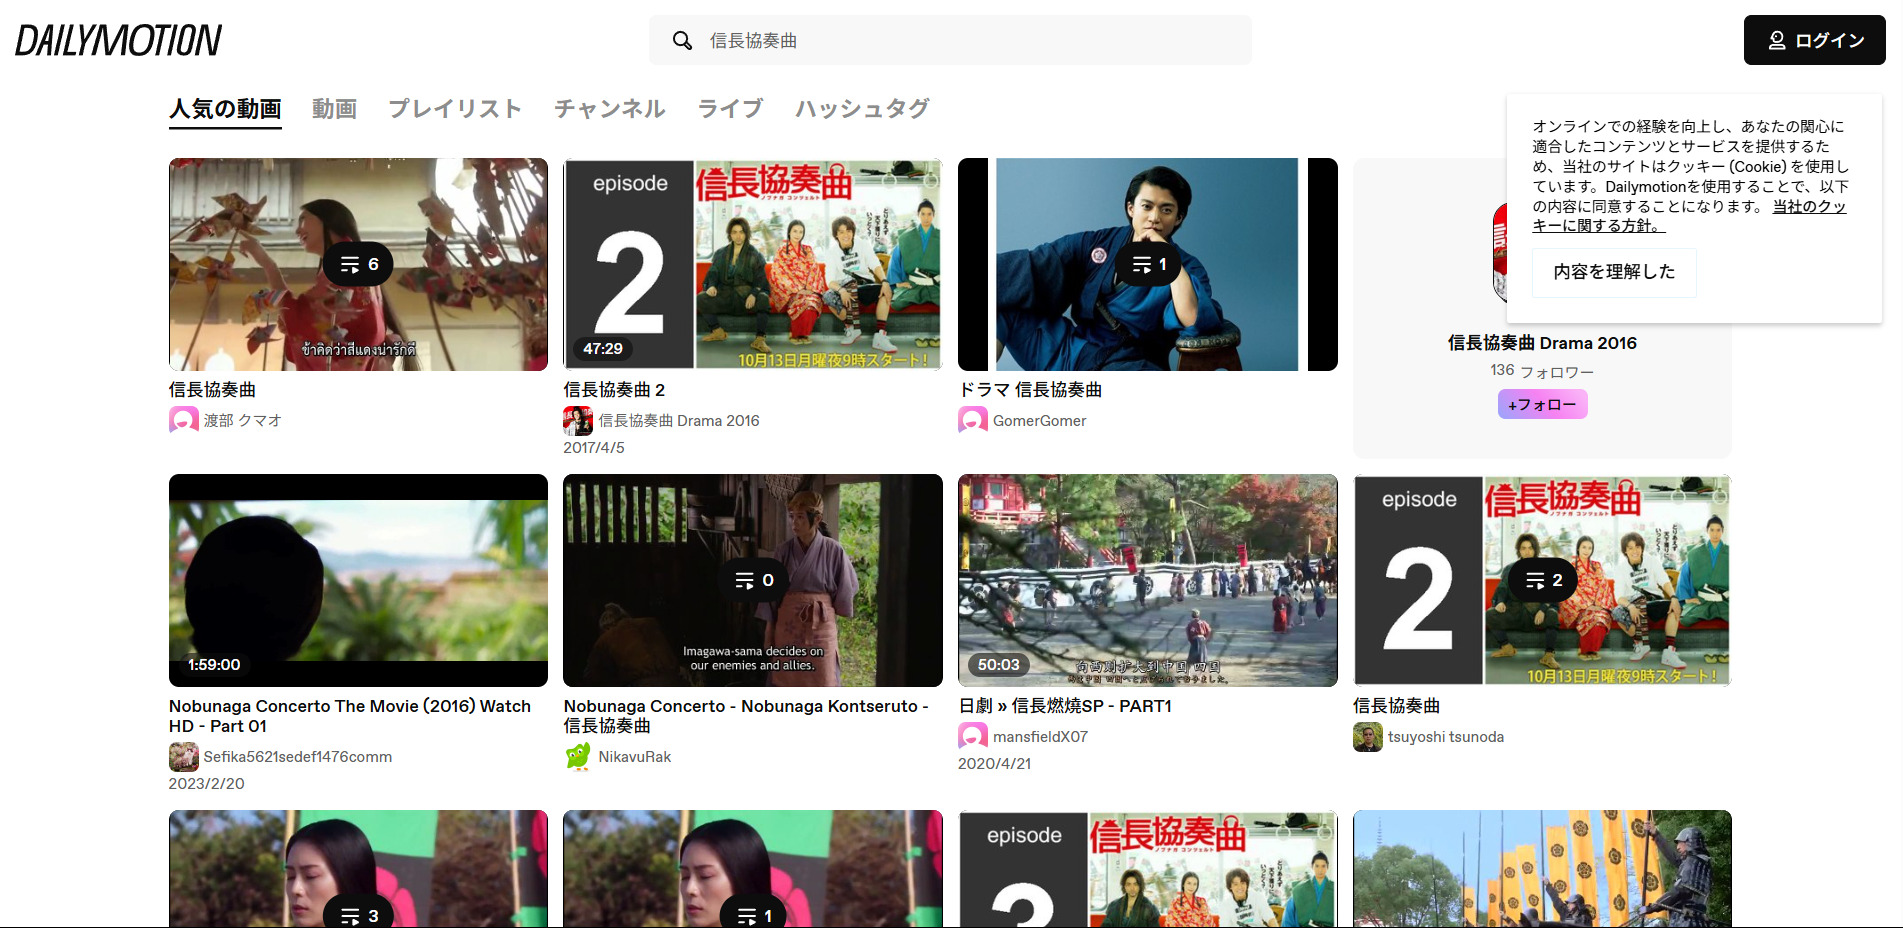Image resolution: width=1903 pixels, height=928 pixels.
Task: Click the search field containing 信長協奏曲
Action: [950, 40]
